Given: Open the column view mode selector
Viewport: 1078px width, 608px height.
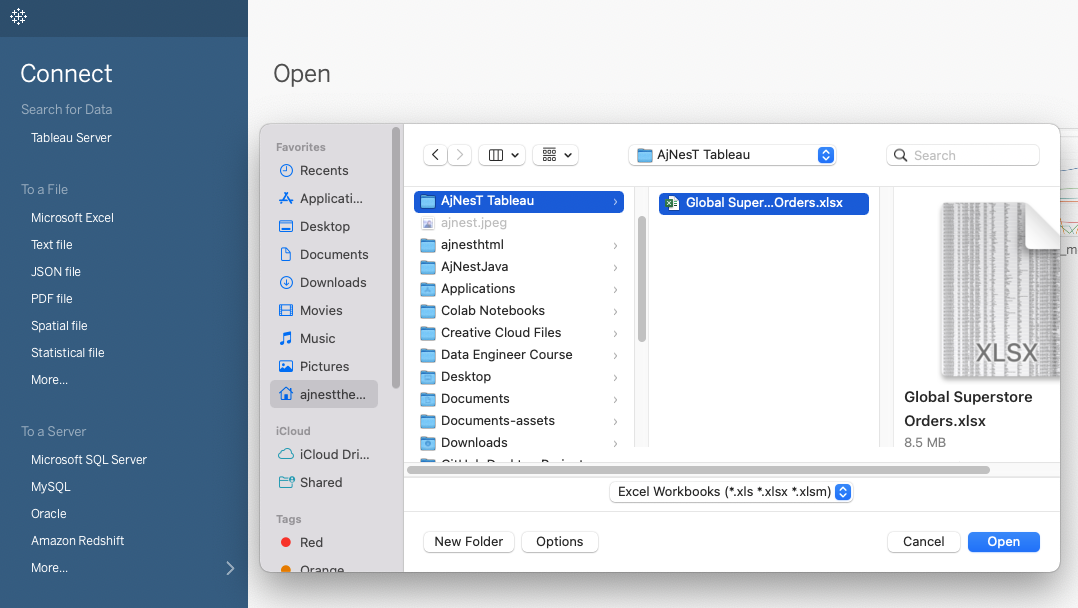Looking at the screenshot, I should [x=501, y=155].
